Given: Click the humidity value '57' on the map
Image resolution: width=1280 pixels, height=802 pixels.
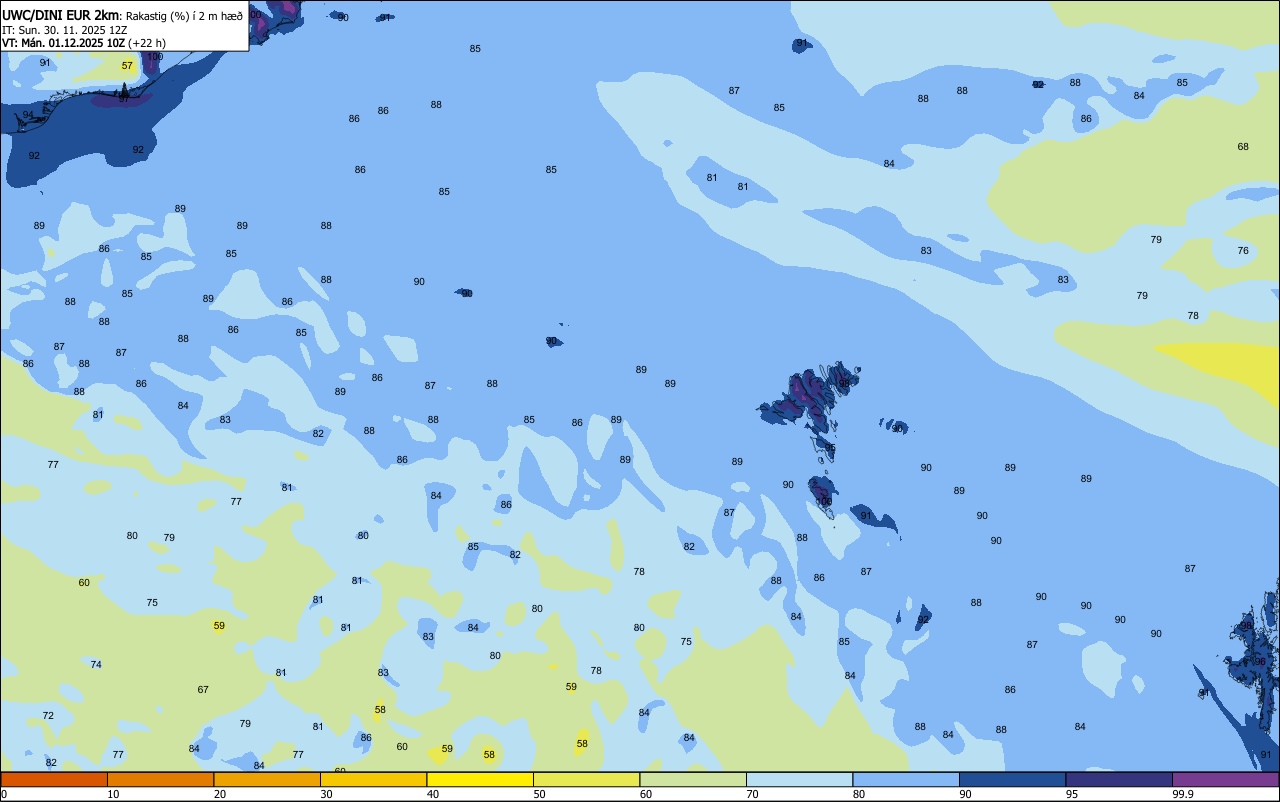Looking at the screenshot, I should click(x=127, y=66).
